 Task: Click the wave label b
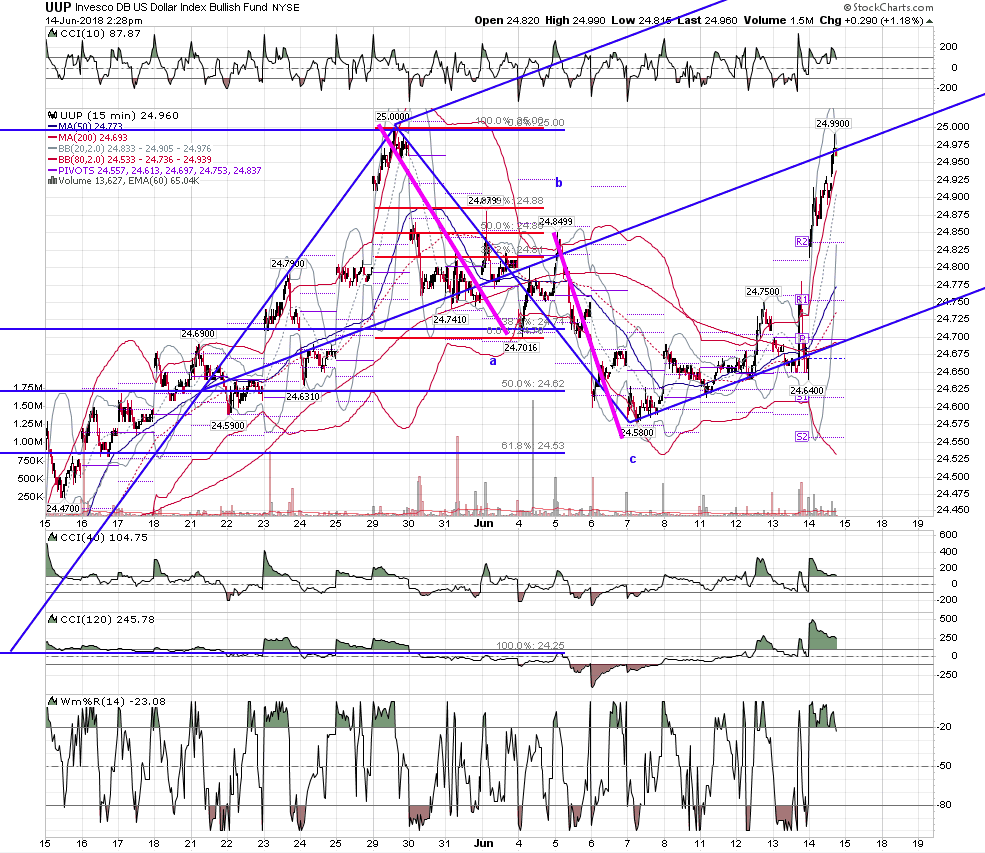tap(558, 183)
